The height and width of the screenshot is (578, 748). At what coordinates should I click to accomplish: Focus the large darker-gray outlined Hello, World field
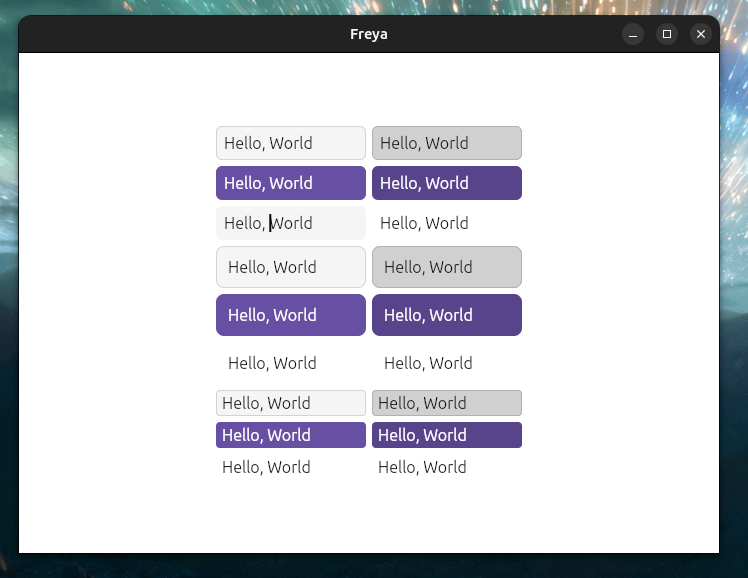click(x=447, y=267)
